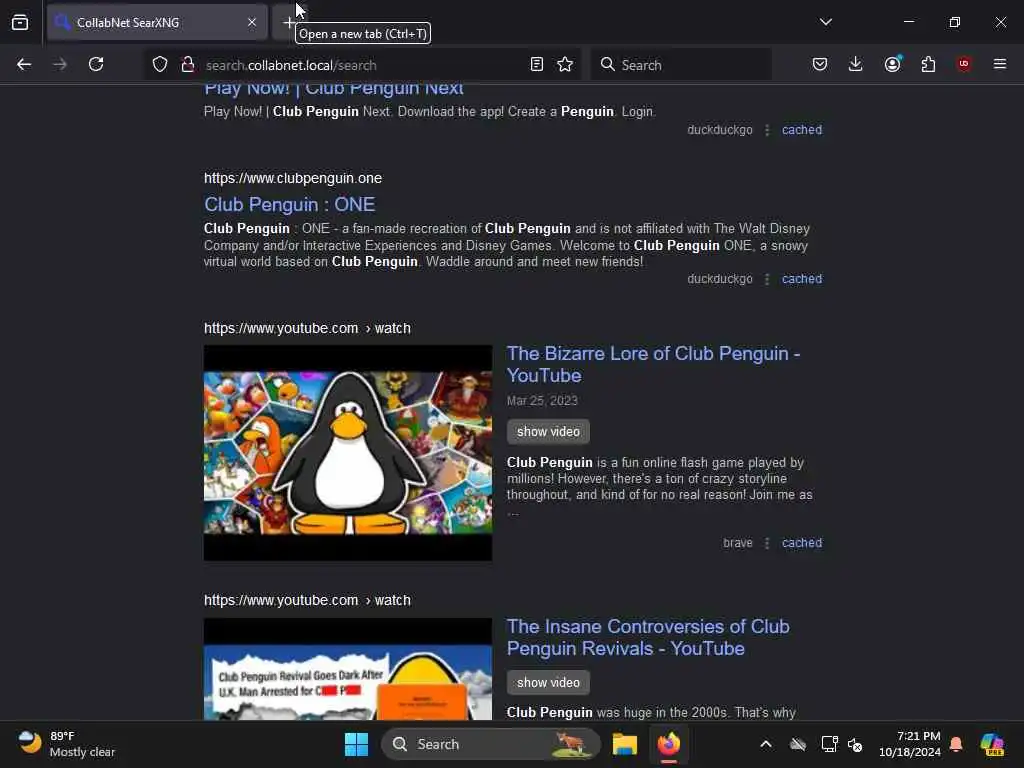Open cached link for Bizarre Lore result

[802, 543]
